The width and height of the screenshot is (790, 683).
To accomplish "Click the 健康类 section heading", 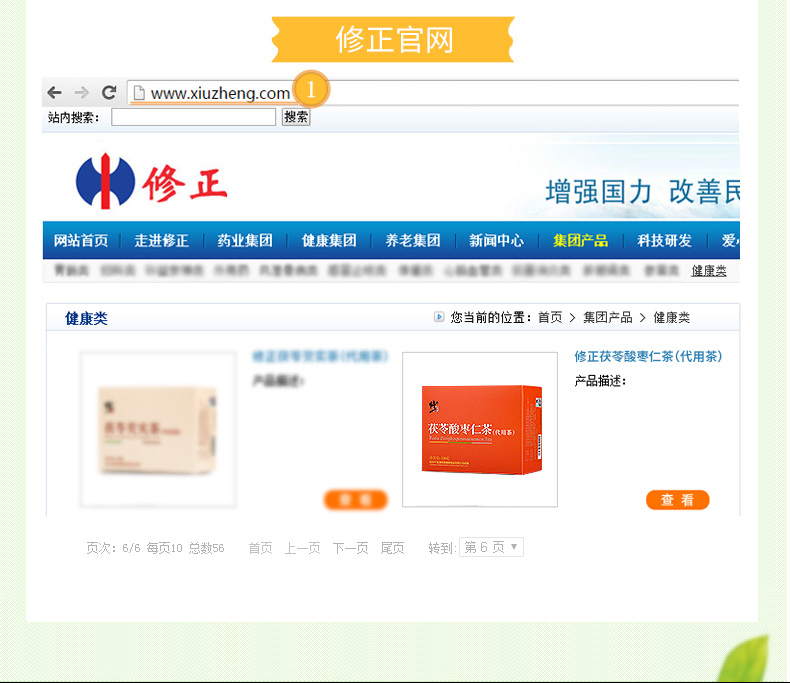I will point(86,318).
